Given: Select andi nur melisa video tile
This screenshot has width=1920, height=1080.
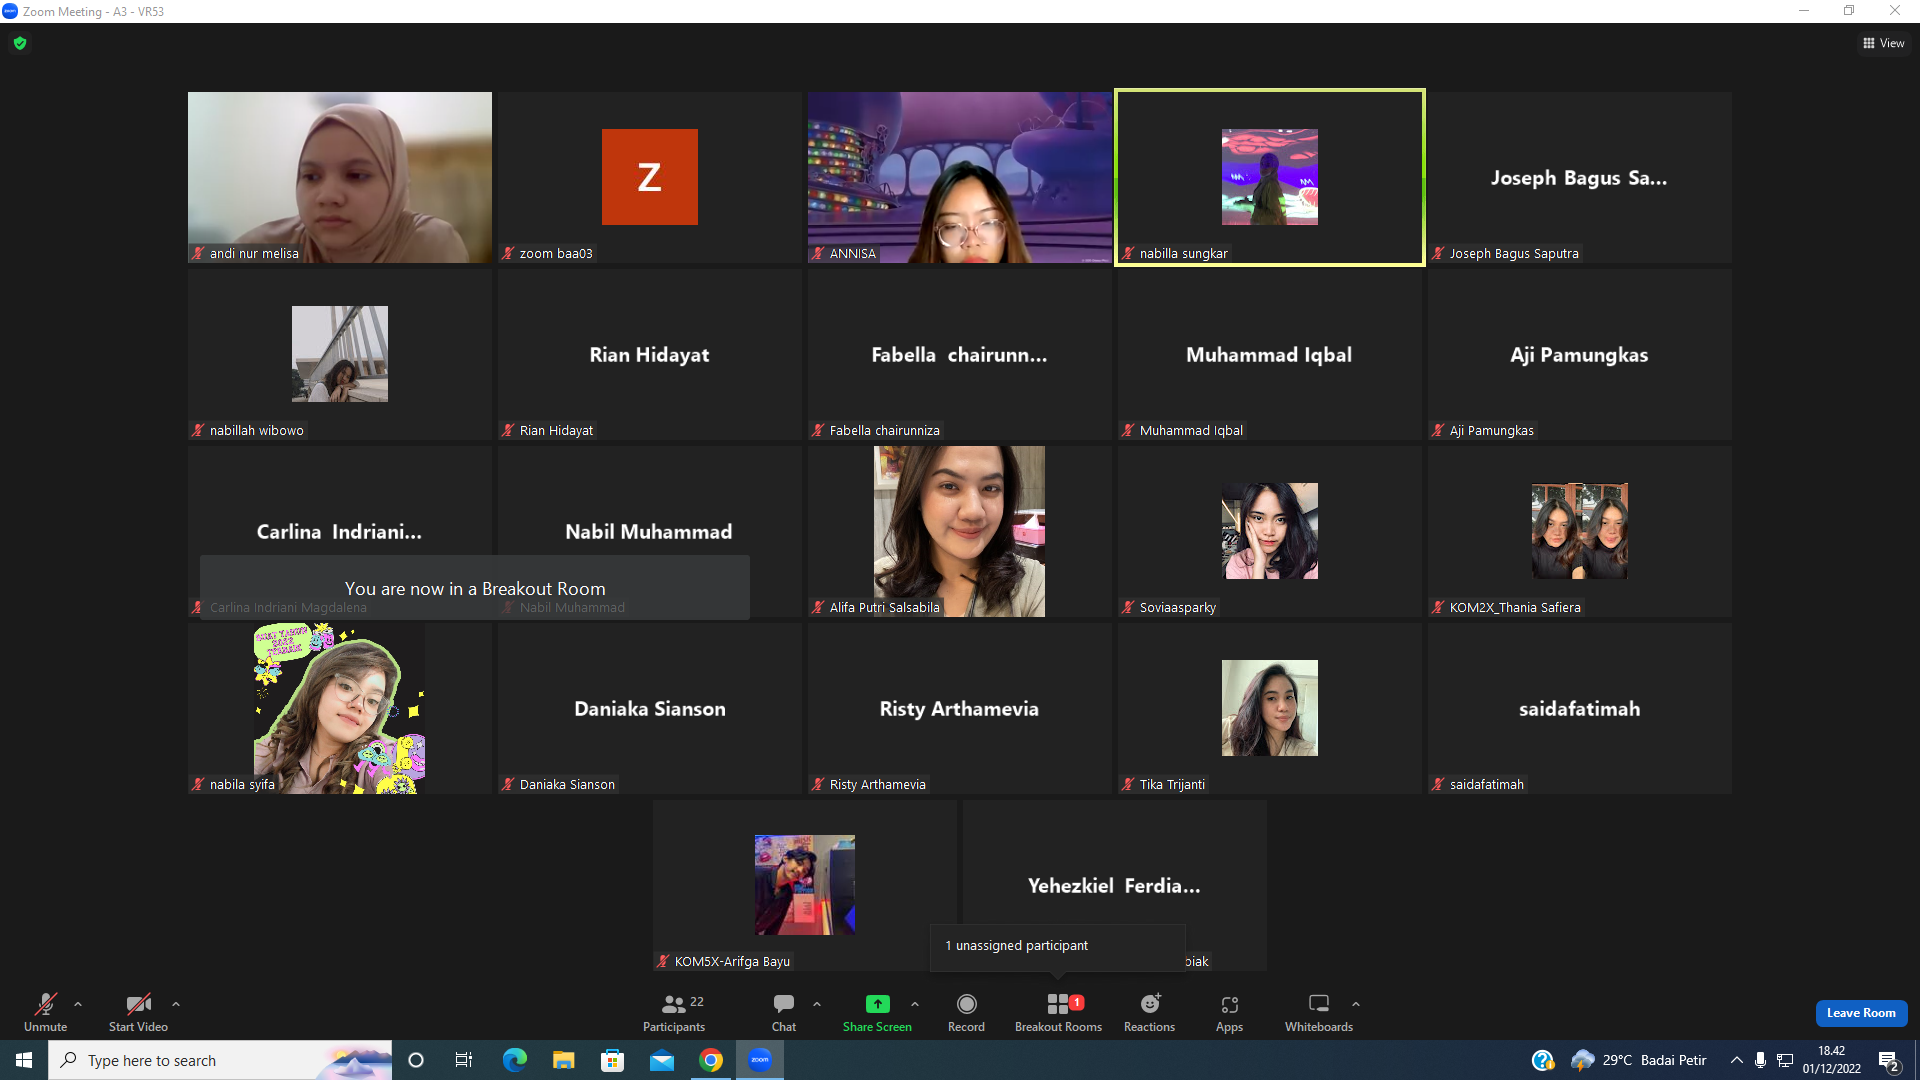Looking at the screenshot, I should [340, 177].
